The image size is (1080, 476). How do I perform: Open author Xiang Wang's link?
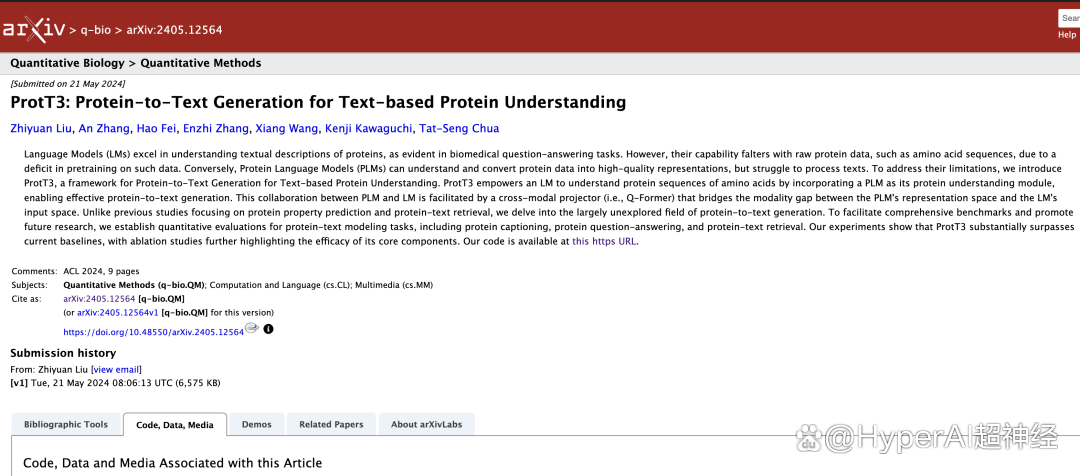286,128
